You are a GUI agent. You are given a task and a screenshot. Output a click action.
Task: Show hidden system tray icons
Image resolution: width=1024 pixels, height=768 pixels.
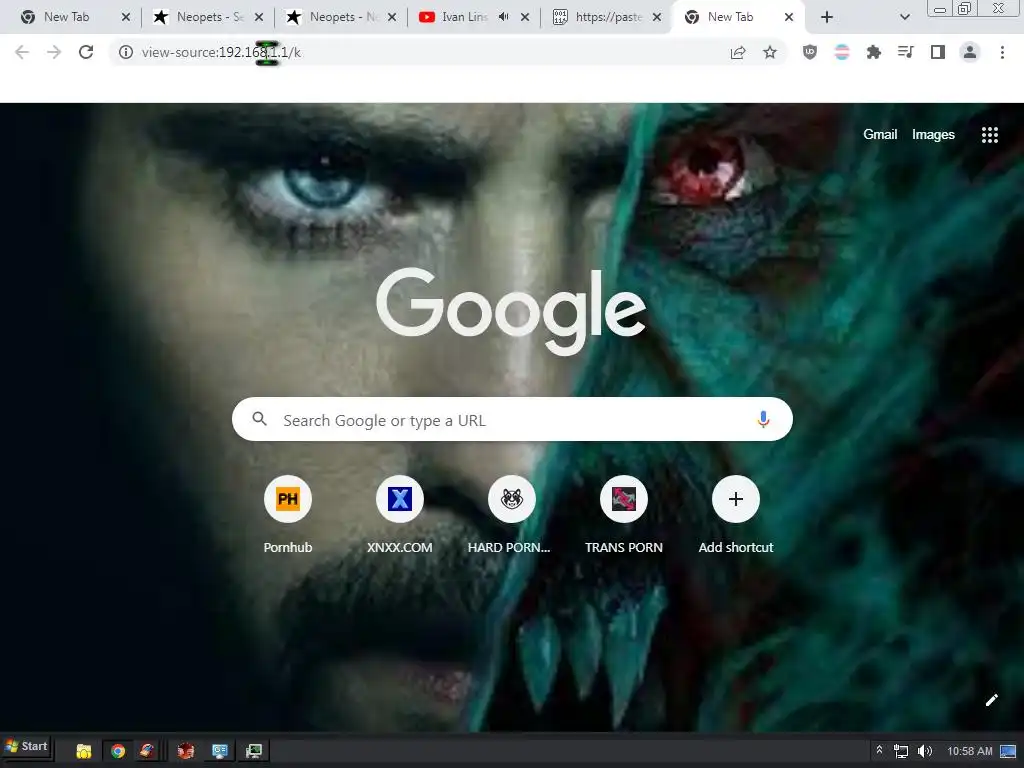[x=879, y=750]
